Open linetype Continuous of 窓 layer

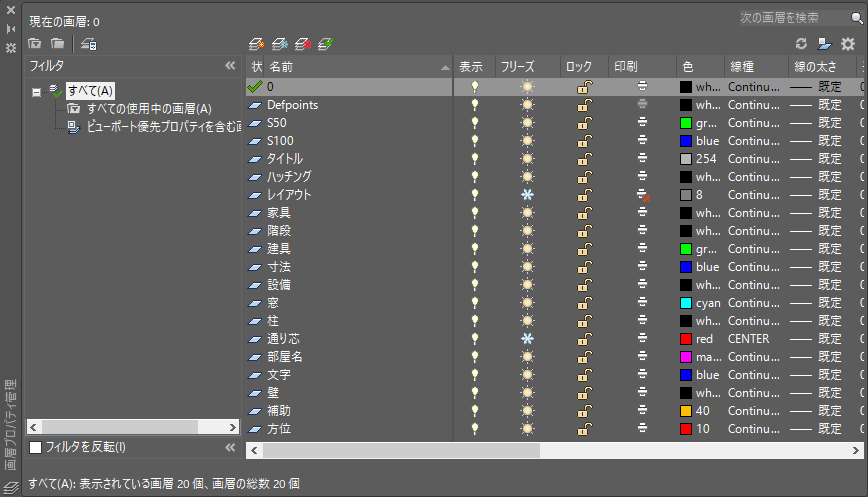pos(753,303)
